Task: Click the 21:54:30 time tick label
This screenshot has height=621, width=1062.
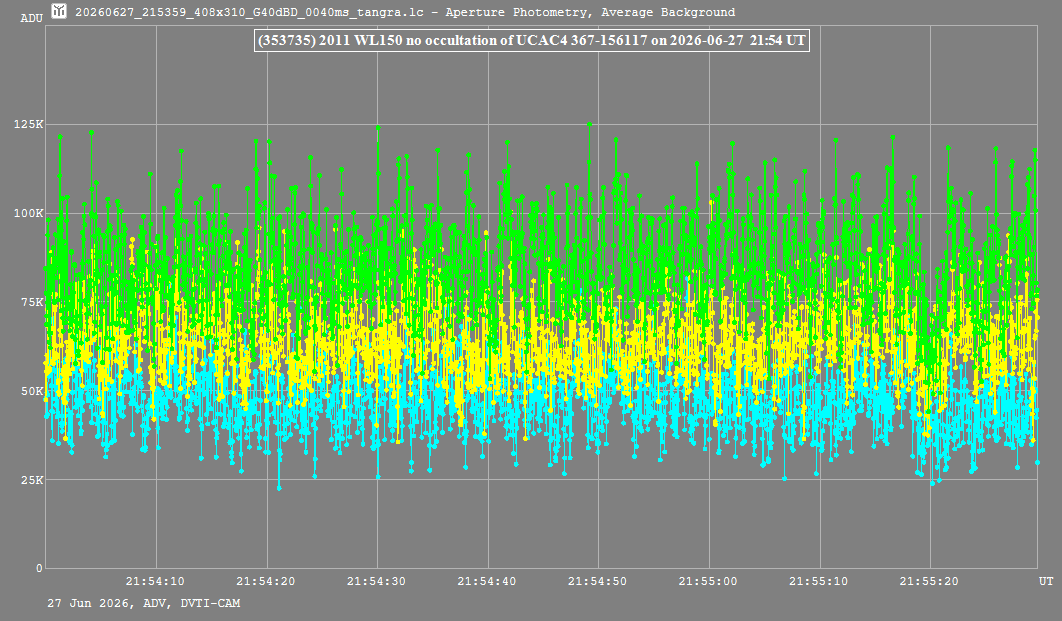Action: click(376, 581)
